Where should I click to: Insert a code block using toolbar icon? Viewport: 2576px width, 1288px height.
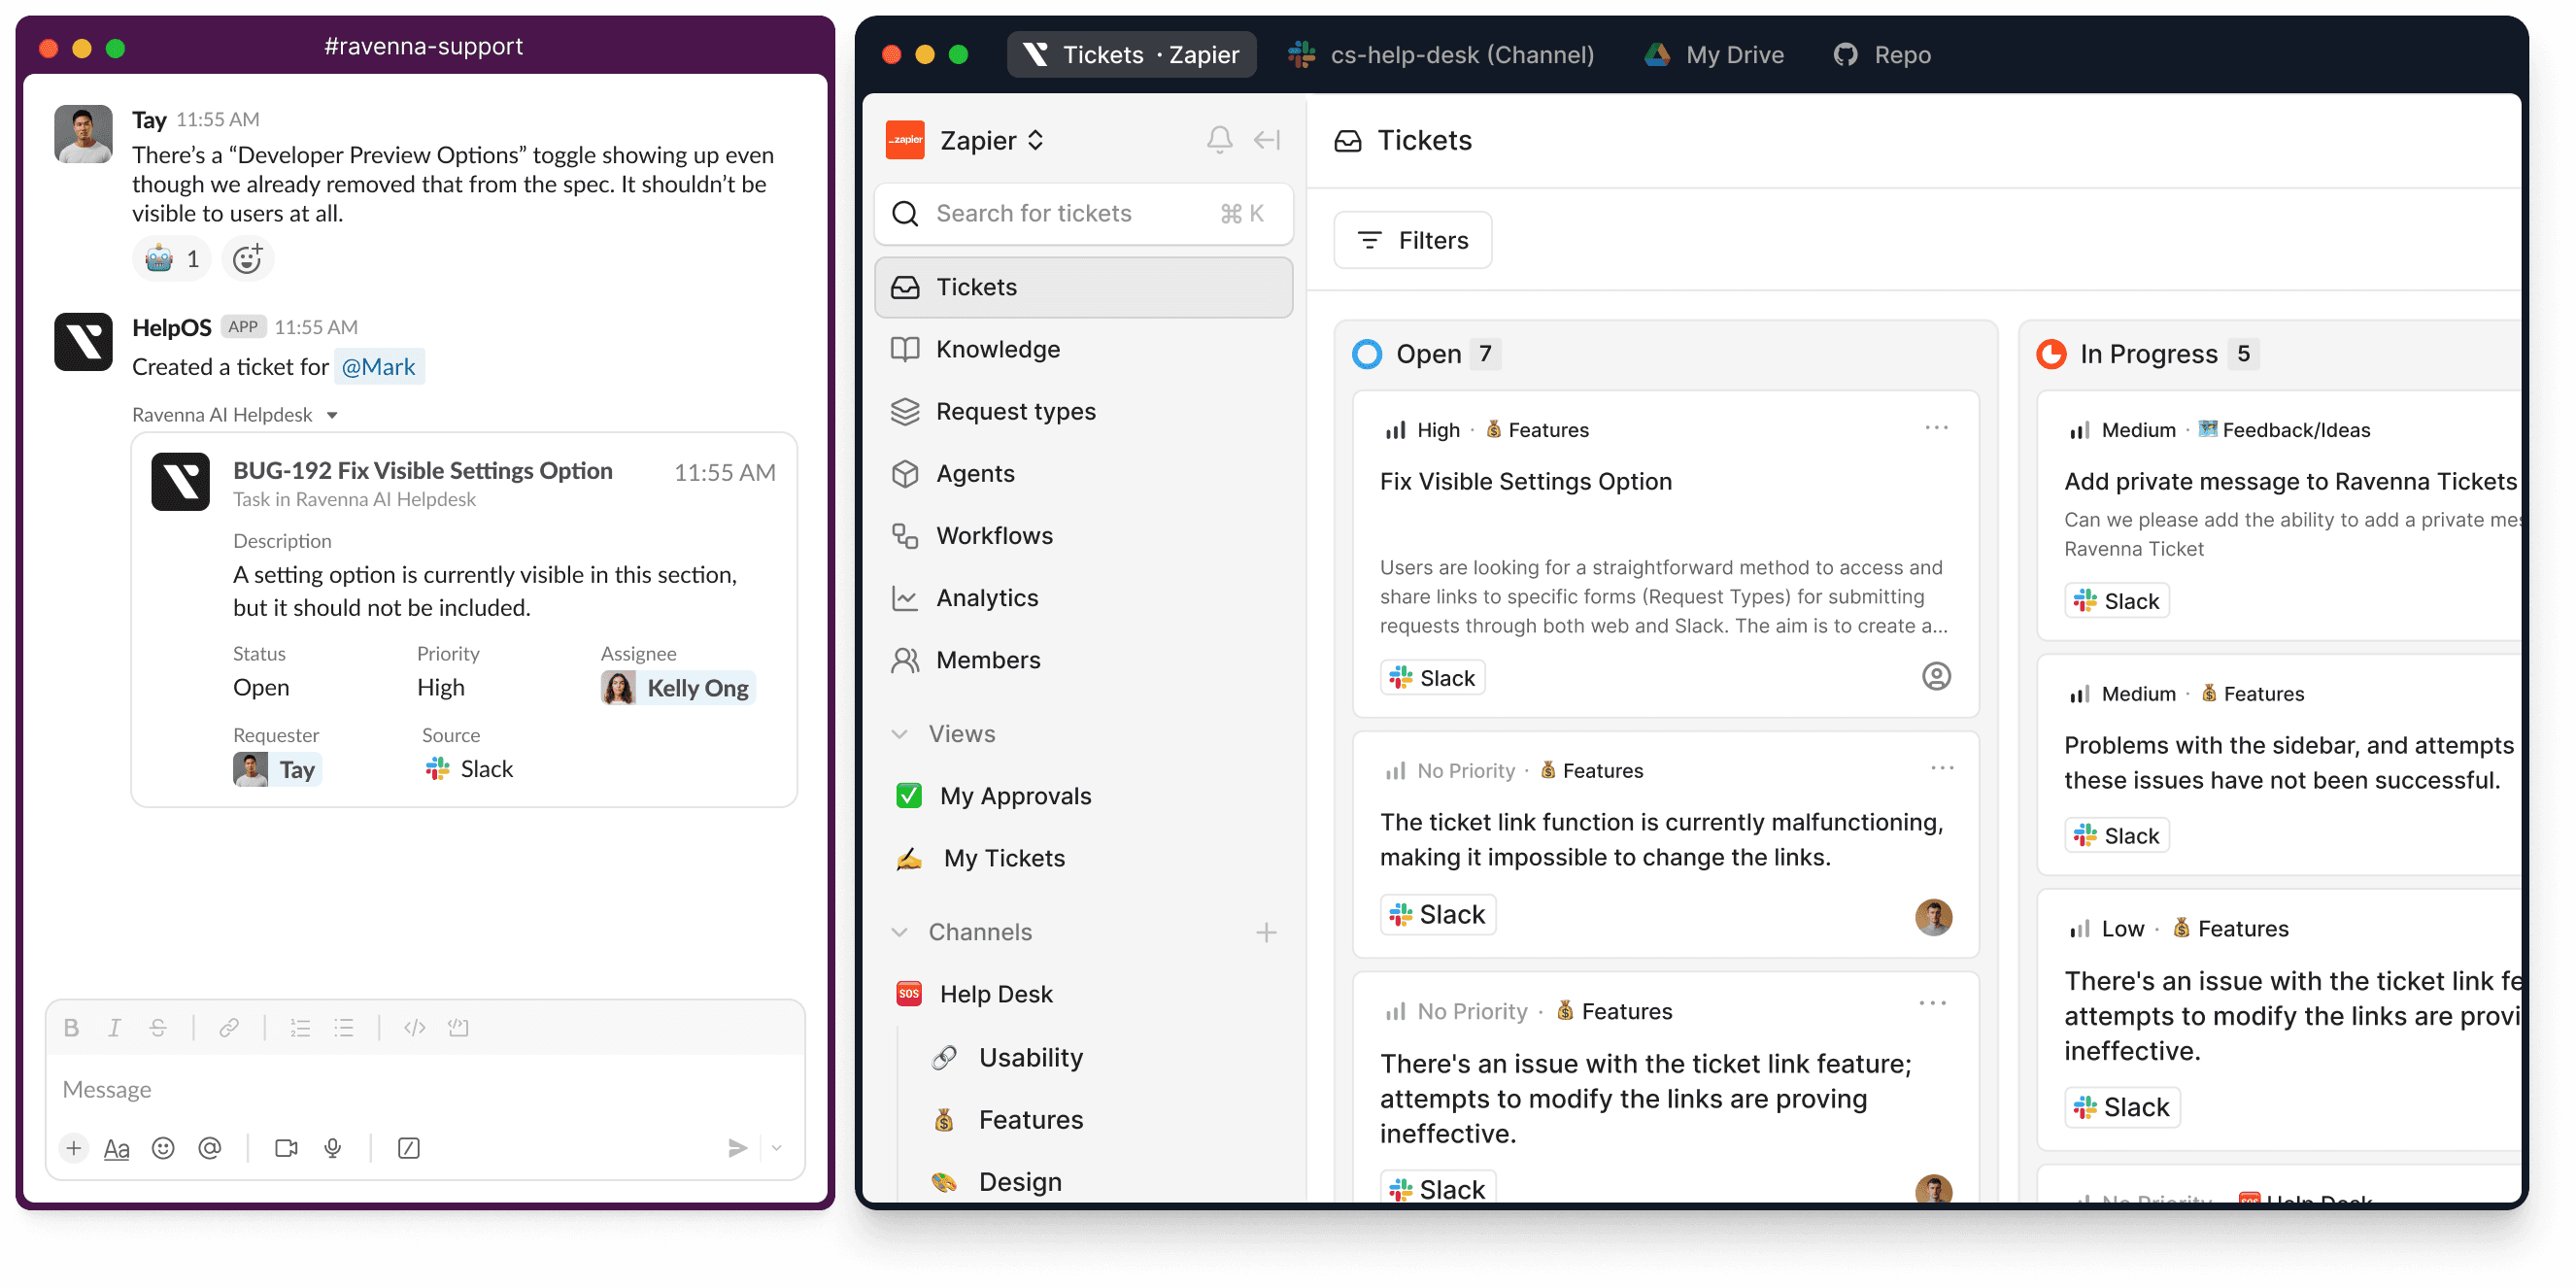458,1028
